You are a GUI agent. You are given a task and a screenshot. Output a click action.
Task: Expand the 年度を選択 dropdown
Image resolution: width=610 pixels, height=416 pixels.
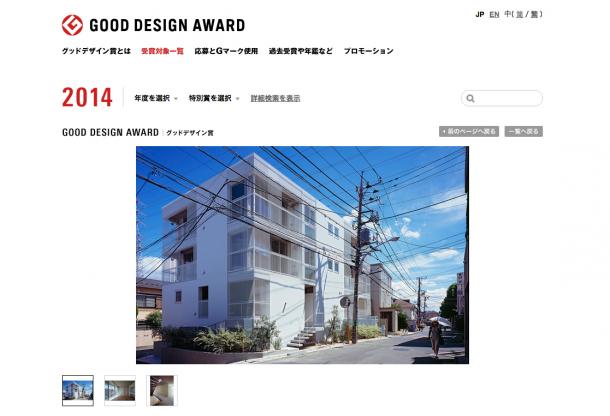(156, 98)
